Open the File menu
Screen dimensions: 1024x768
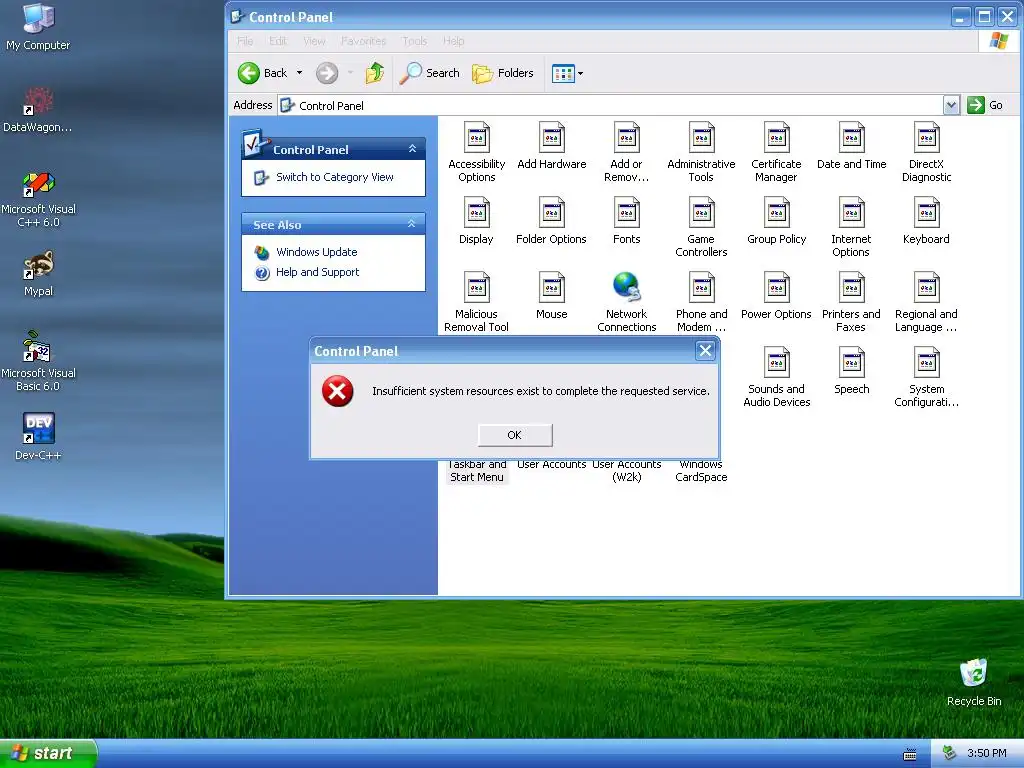(x=245, y=41)
